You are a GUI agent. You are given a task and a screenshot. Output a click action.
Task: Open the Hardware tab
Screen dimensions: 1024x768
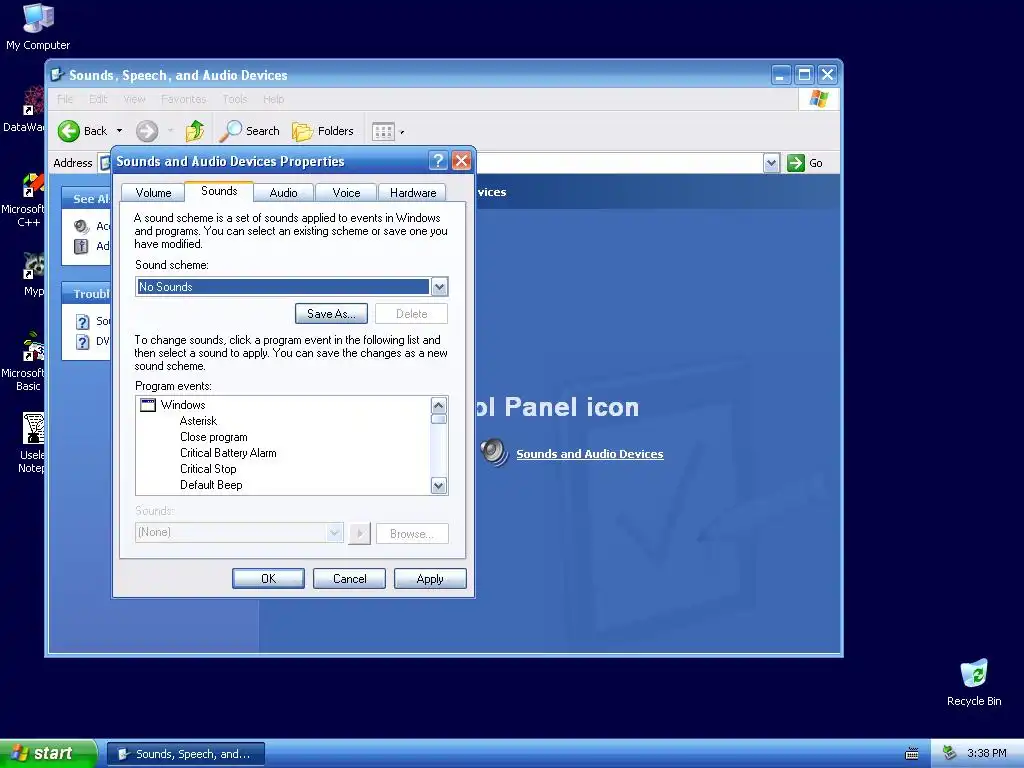413,193
